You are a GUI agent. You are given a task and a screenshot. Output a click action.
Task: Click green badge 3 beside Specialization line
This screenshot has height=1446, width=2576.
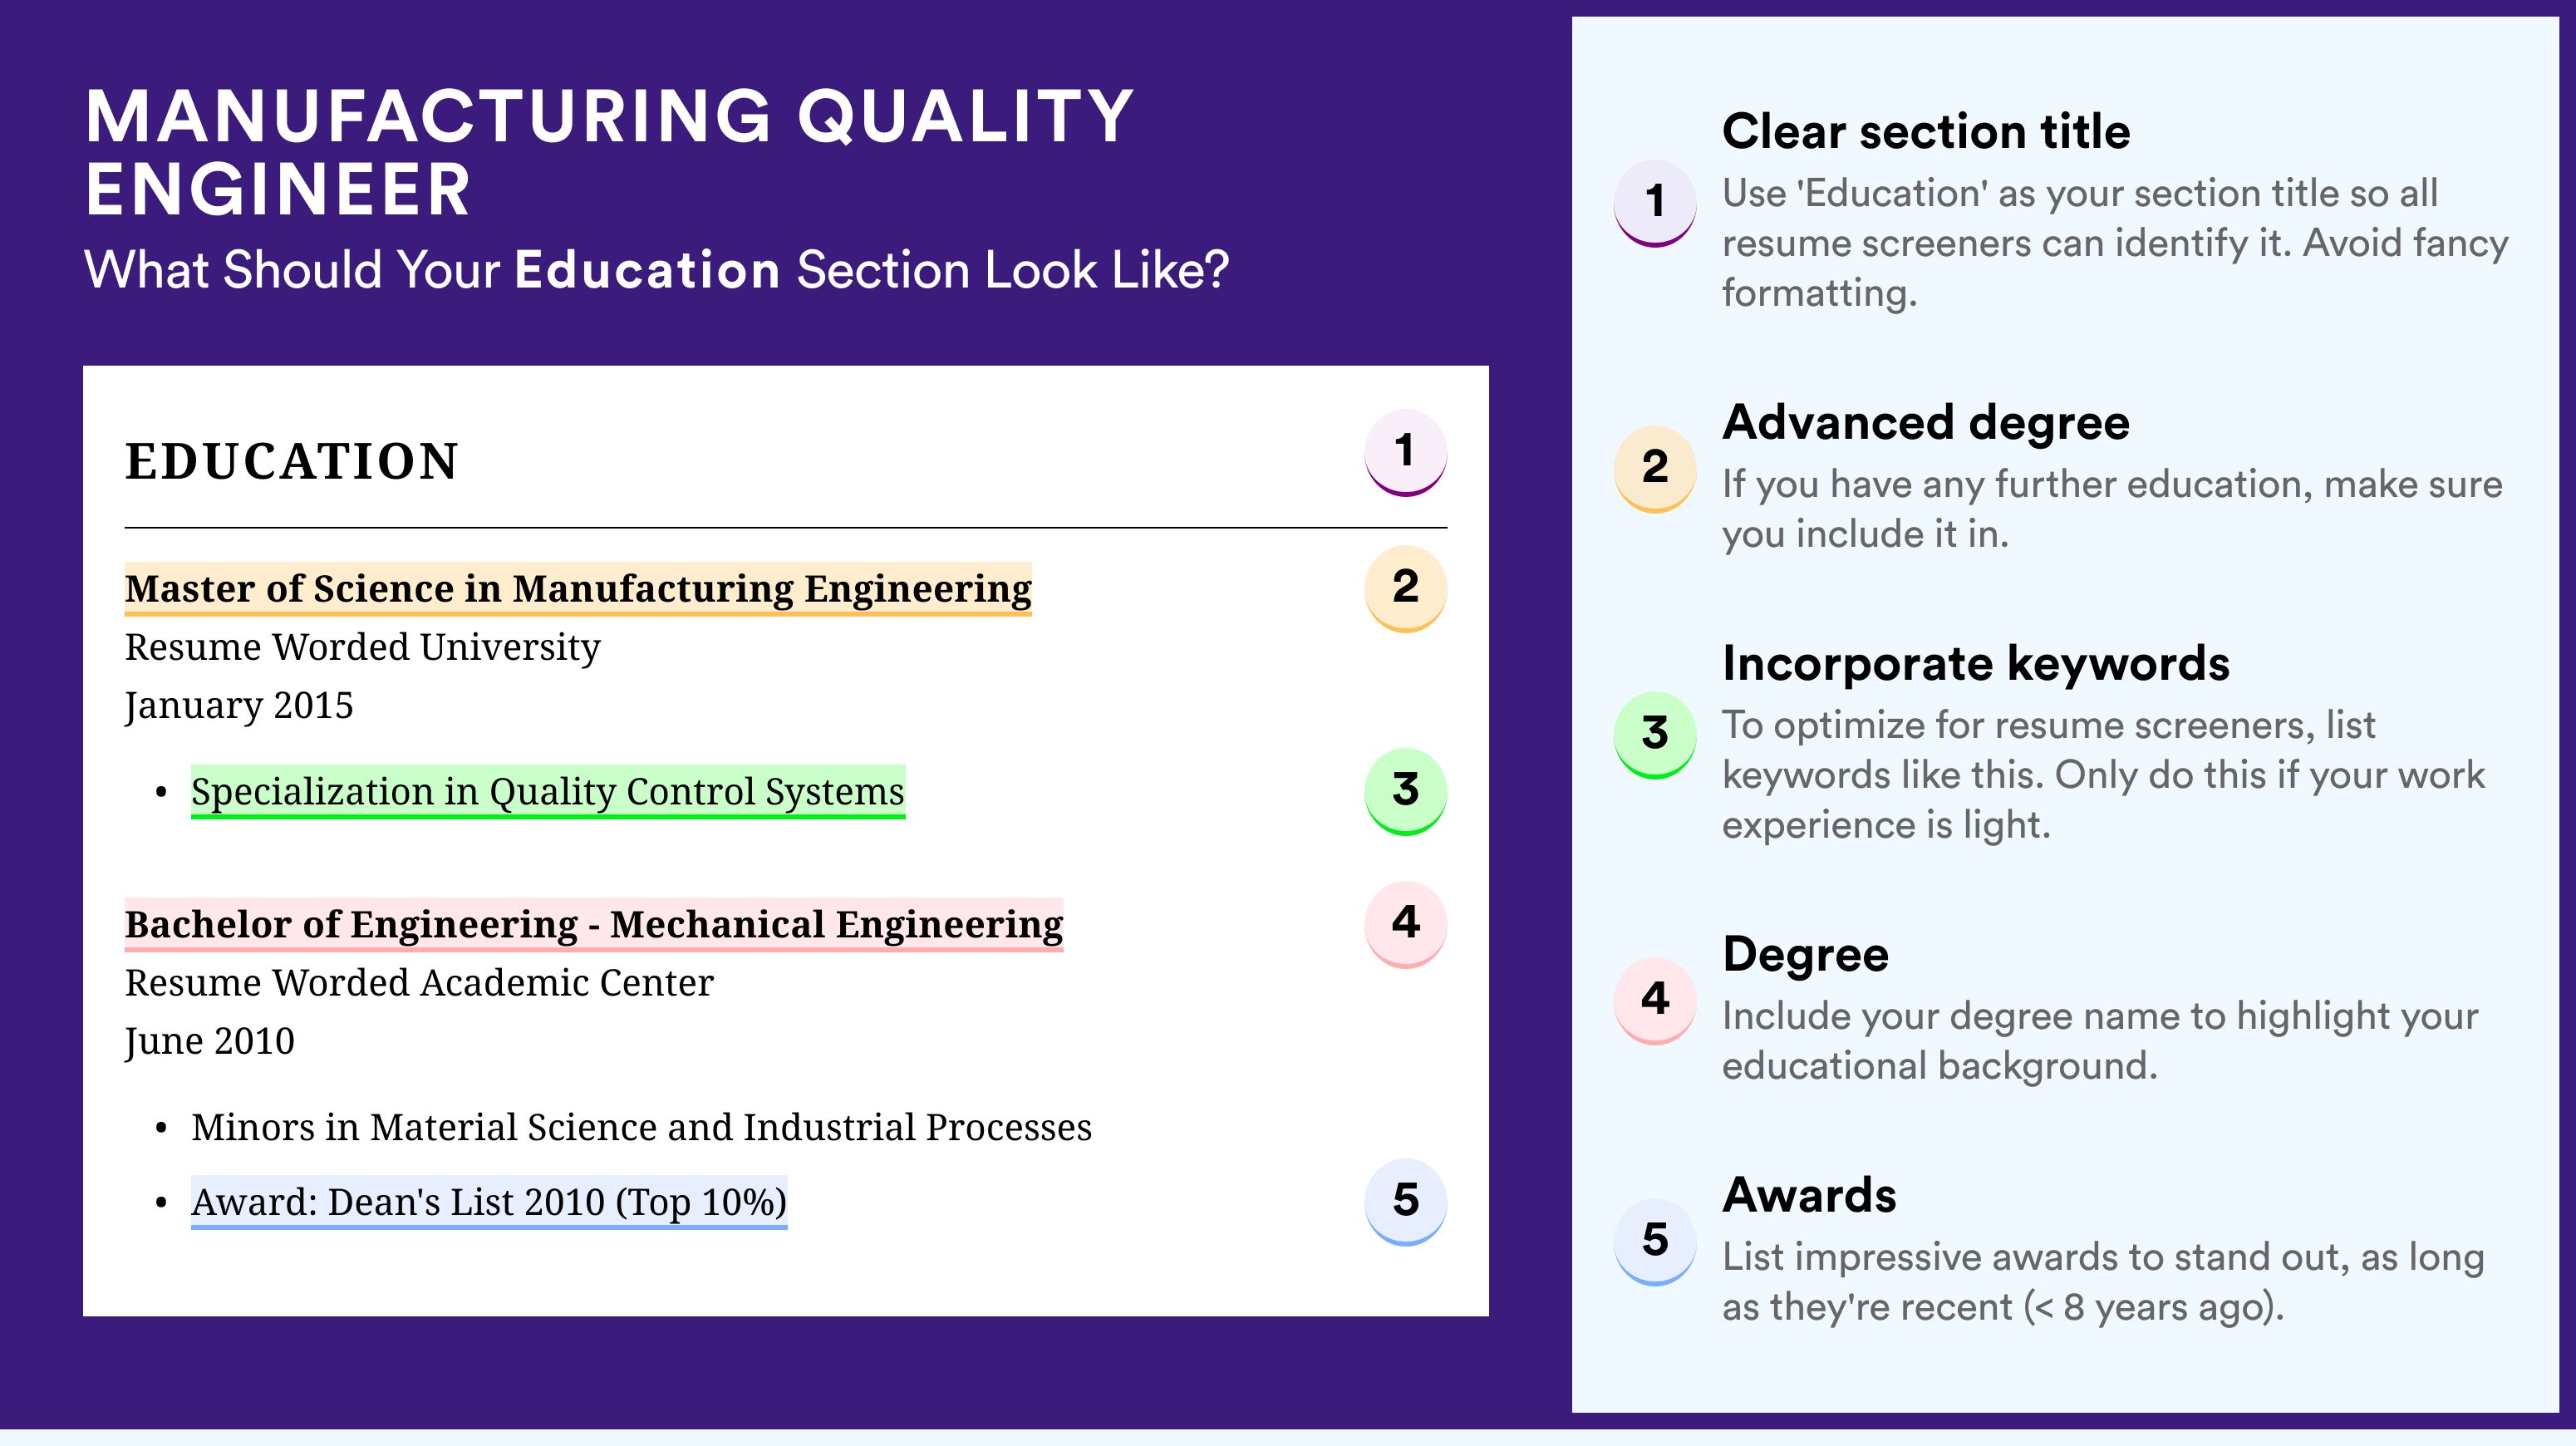click(x=1405, y=791)
